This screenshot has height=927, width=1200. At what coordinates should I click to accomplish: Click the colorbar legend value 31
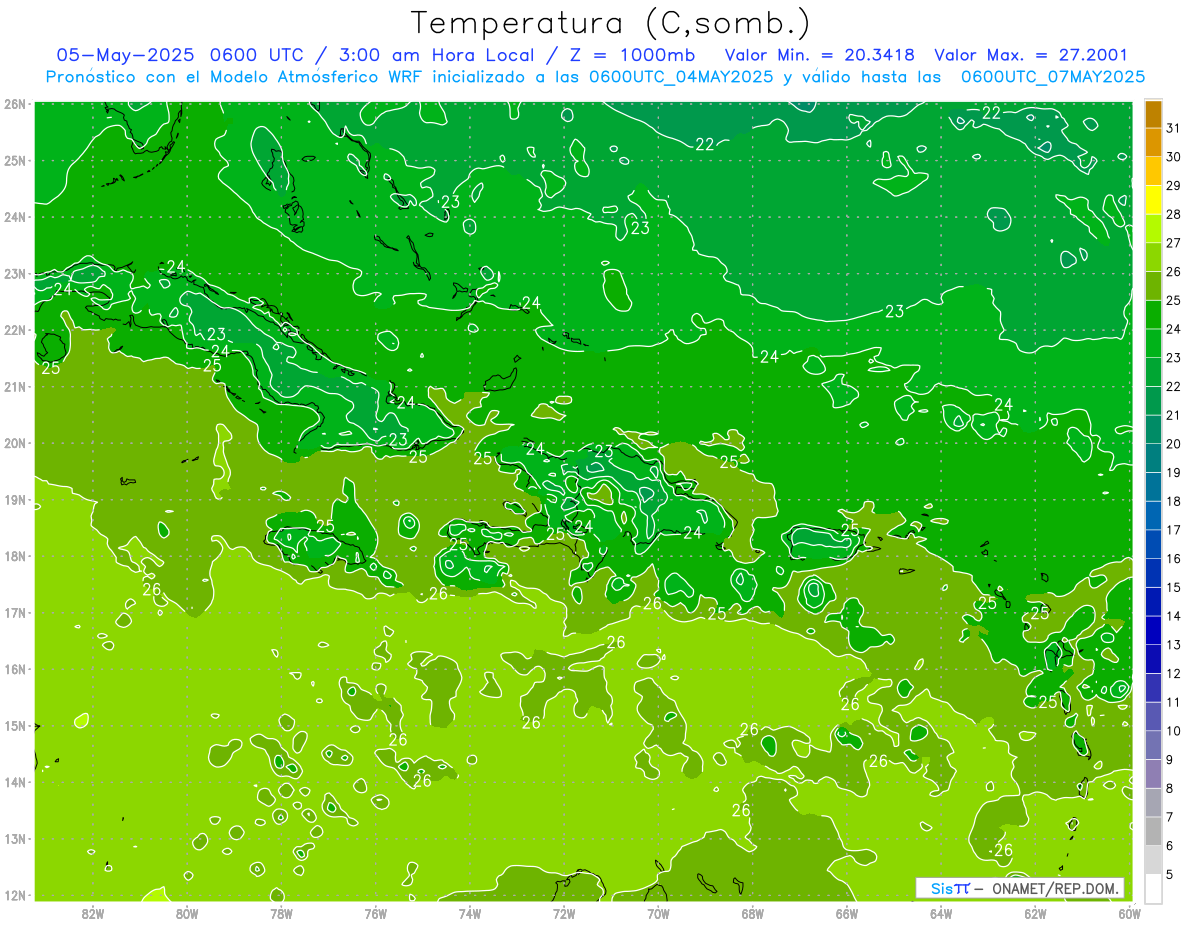(1173, 128)
